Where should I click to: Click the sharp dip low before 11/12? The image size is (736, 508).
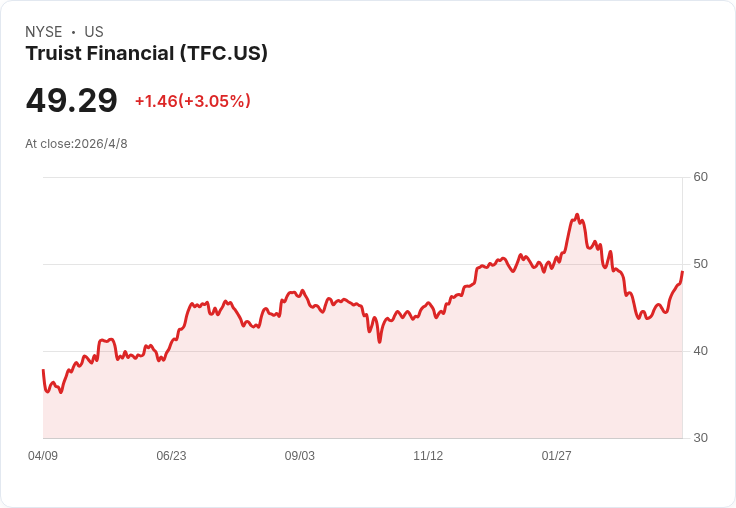[x=379, y=342]
